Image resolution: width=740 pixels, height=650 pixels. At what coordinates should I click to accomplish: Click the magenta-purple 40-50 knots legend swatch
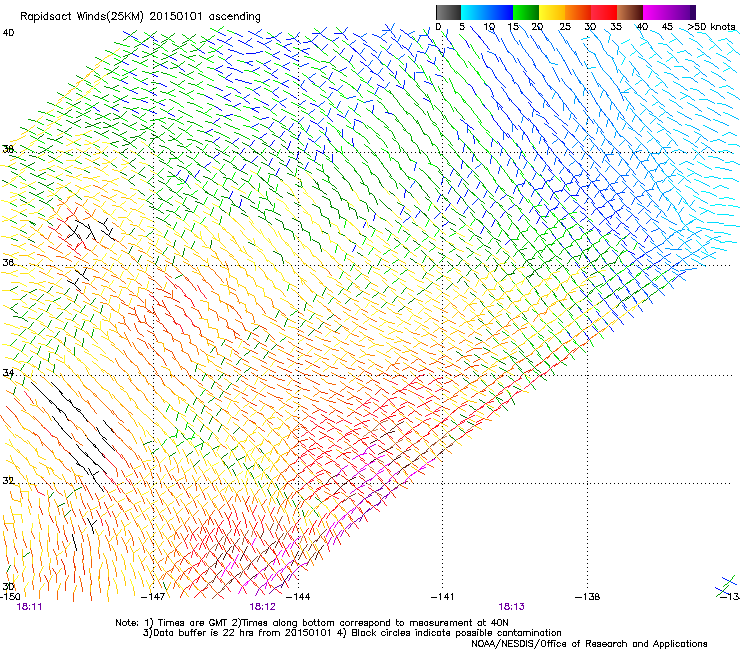pyautogui.click(x=669, y=12)
